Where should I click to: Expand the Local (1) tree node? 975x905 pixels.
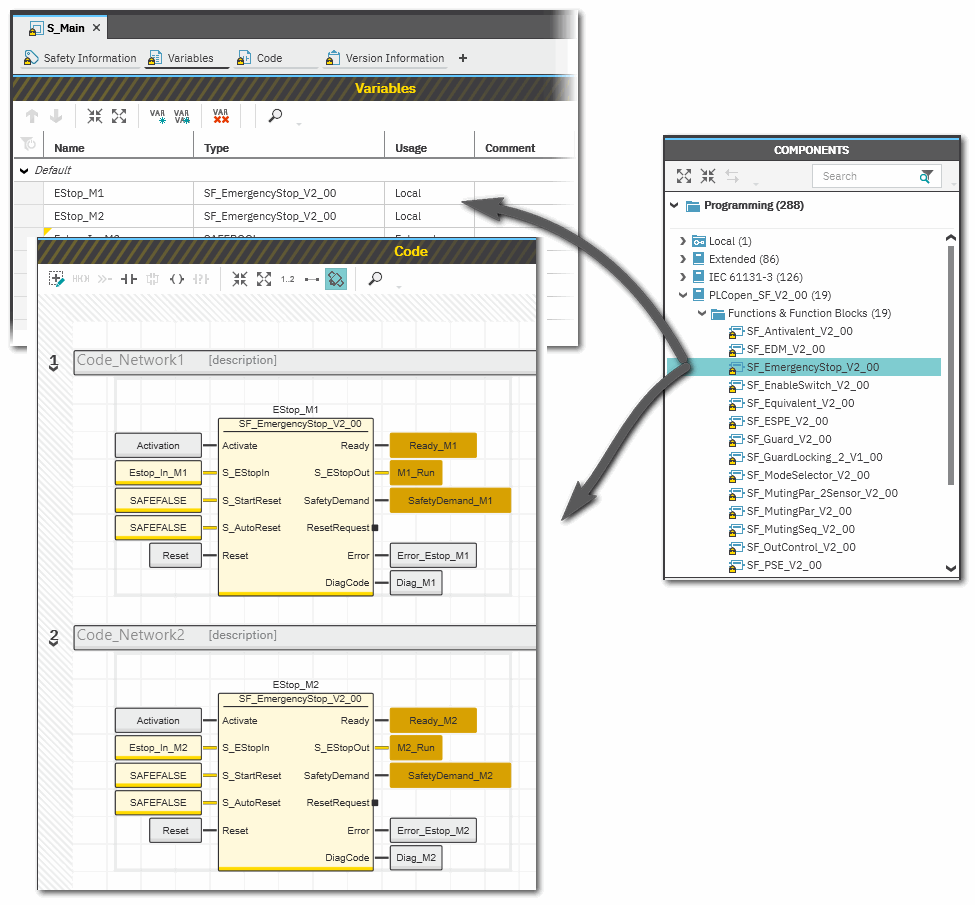pyautogui.click(x=683, y=241)
